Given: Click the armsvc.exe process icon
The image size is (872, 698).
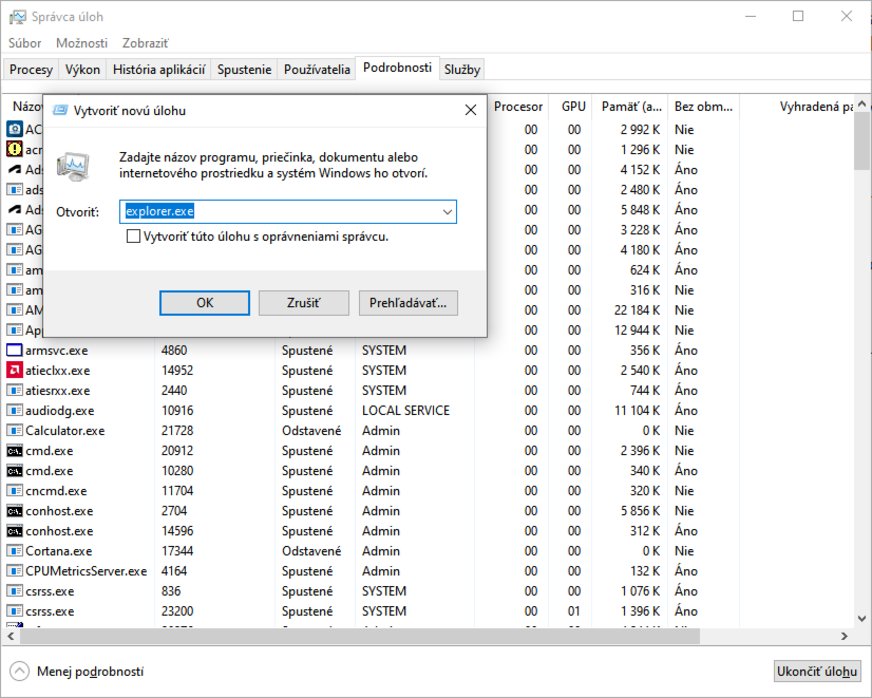Looking at the screenshot, I should [15, 350].
